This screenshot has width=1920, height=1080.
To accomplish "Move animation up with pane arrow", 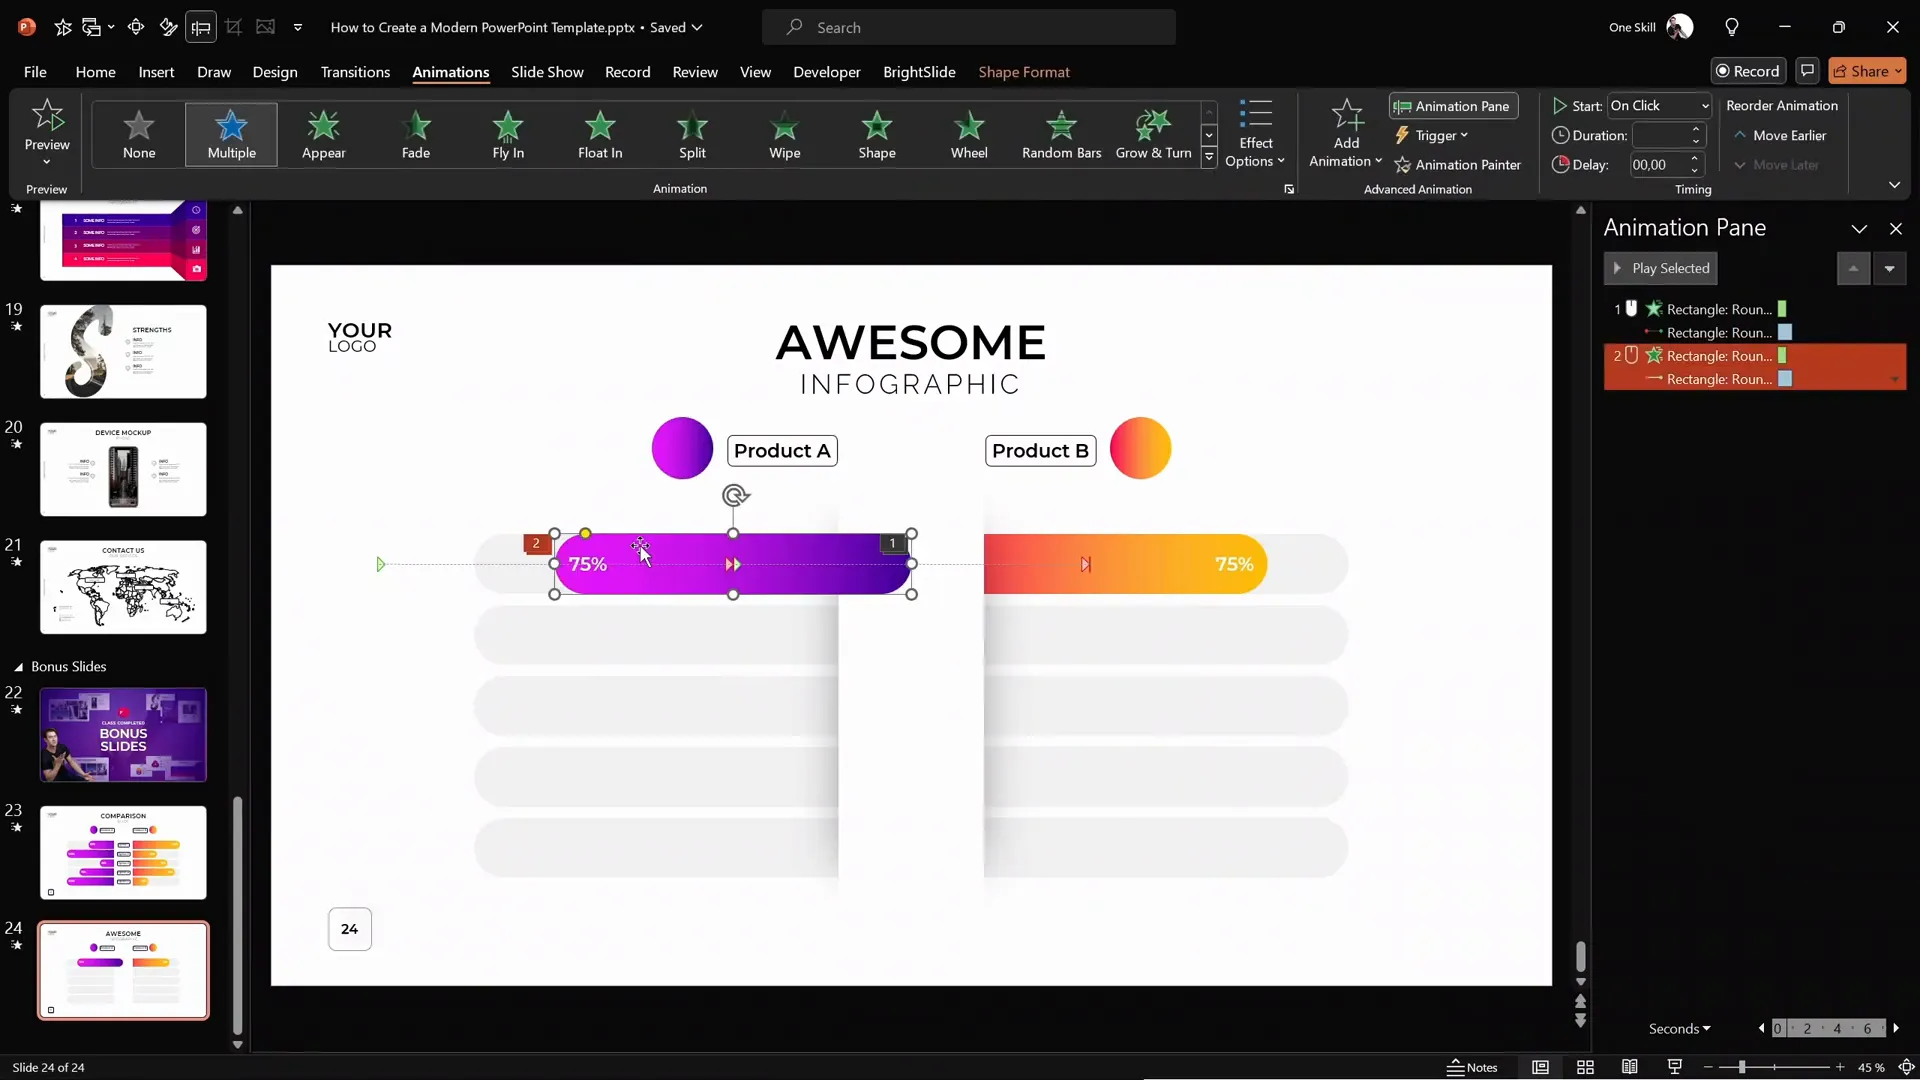I will [x=1853, y=269].
